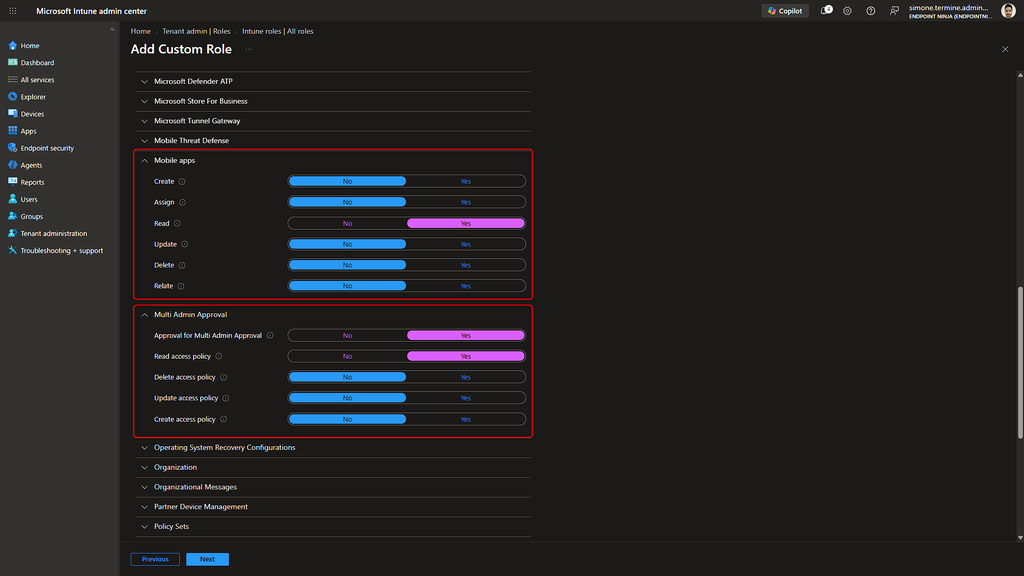Image resolution: width=1024 pixels, height=576 pixels.
Task: Click the page vertical scrollbar thumb
Action: (1020, 362)
